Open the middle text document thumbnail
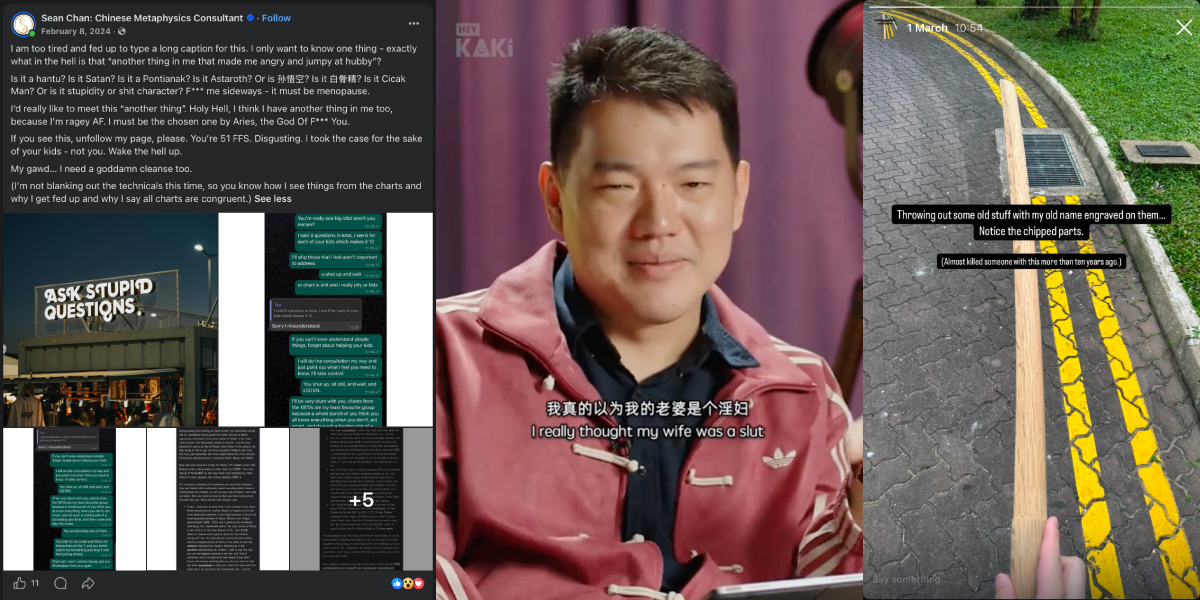1200x600 pixels. pyautogui.click(x=217, y=499)
